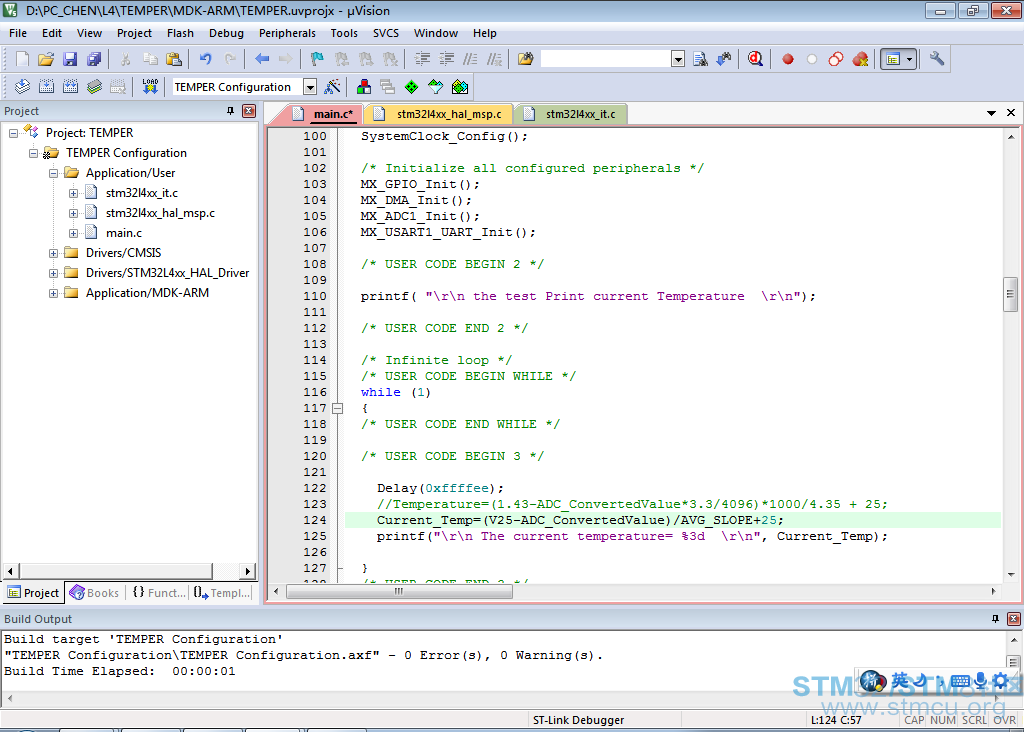Navigate backwards with the blue arrow

pyautogui.click(x=262, y=59)
